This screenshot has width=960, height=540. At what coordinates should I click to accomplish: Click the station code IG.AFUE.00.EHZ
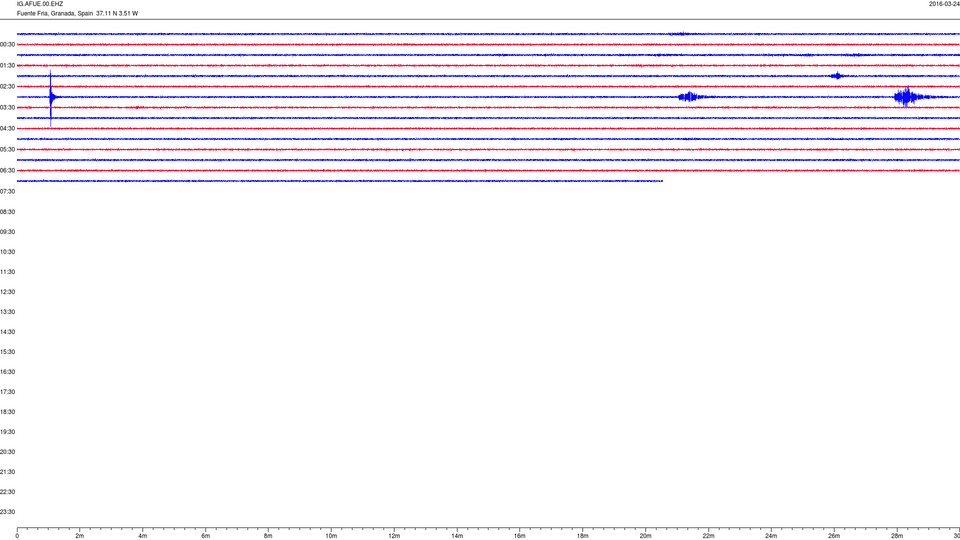pos(40,4)
